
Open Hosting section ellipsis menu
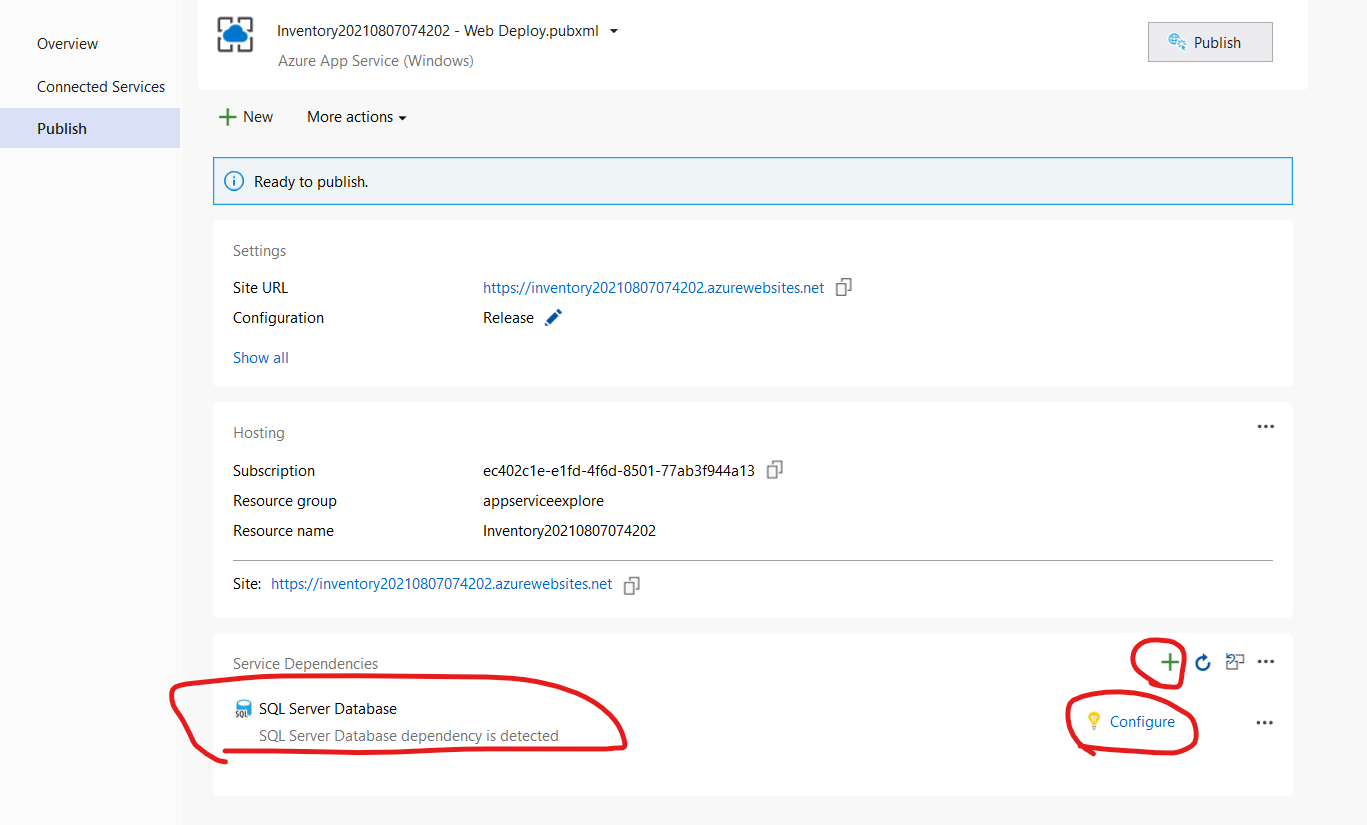click(x=1265, y=426)
